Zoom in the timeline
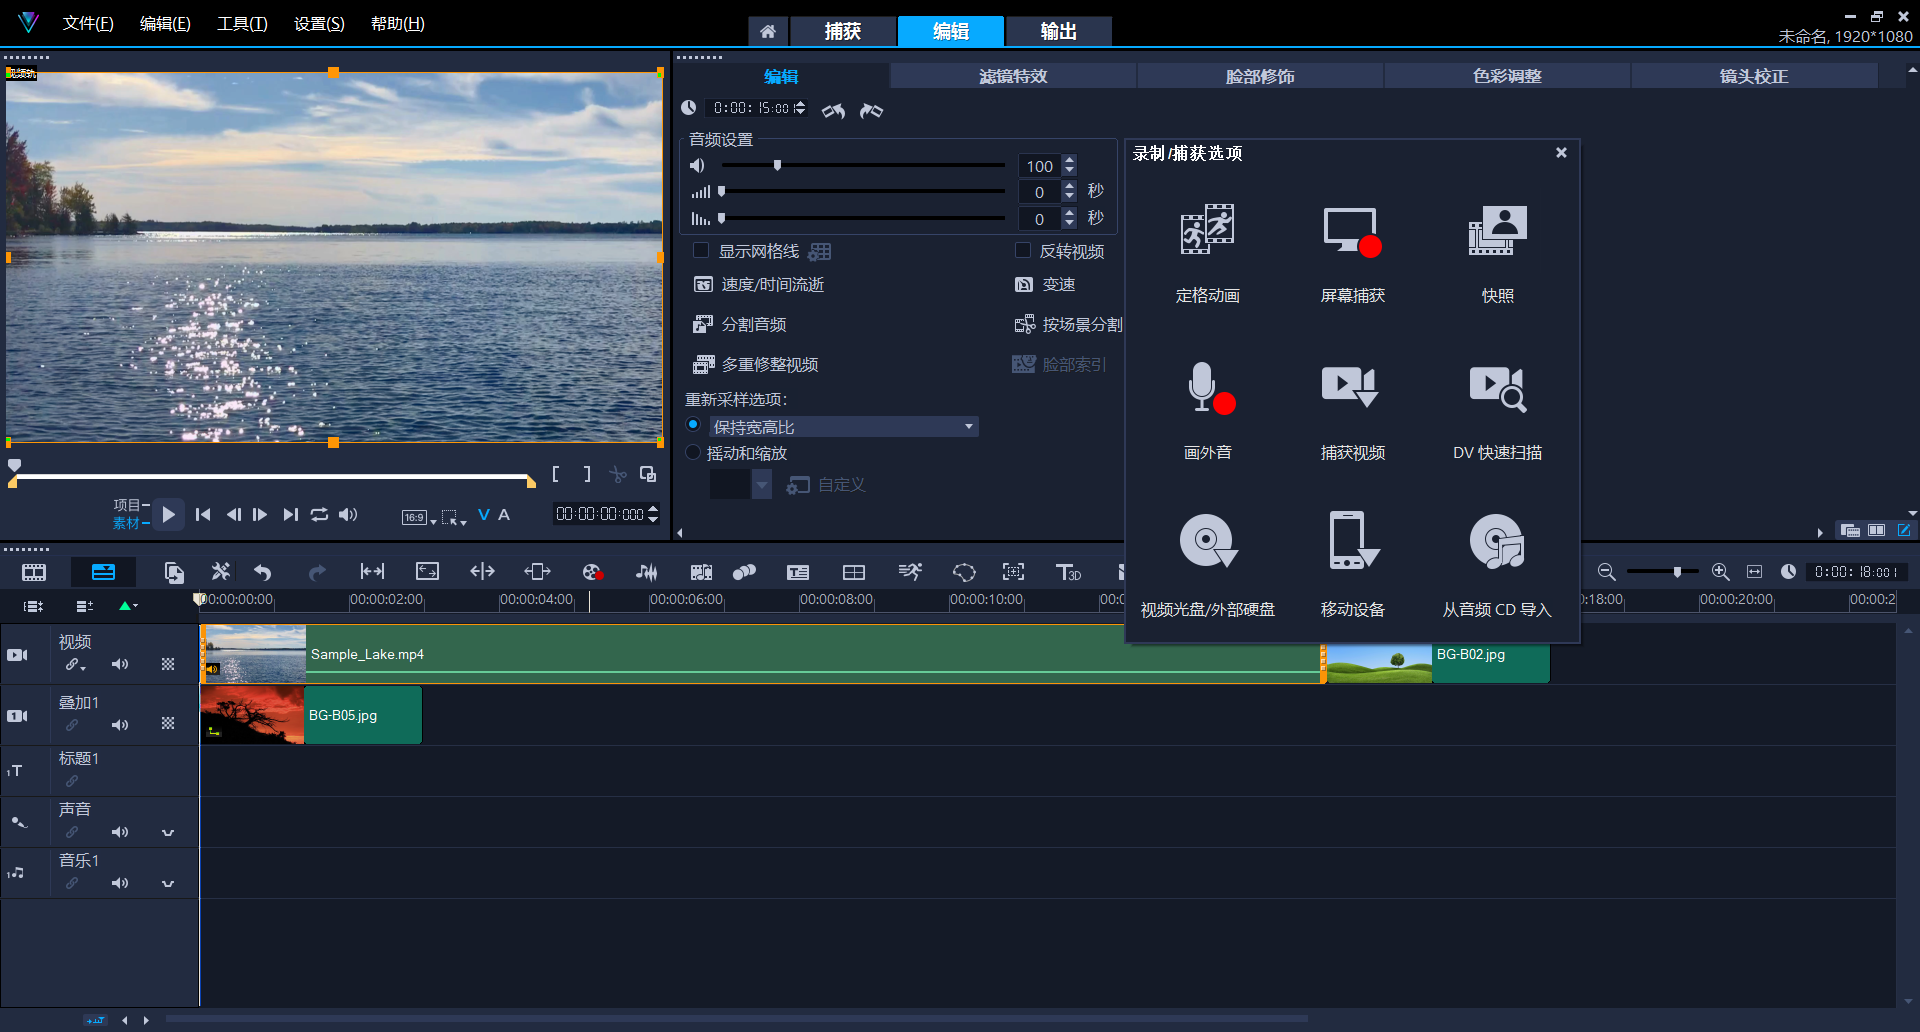Image resolution: width=1920 pixels, height=1032 pixels. 1720,571
